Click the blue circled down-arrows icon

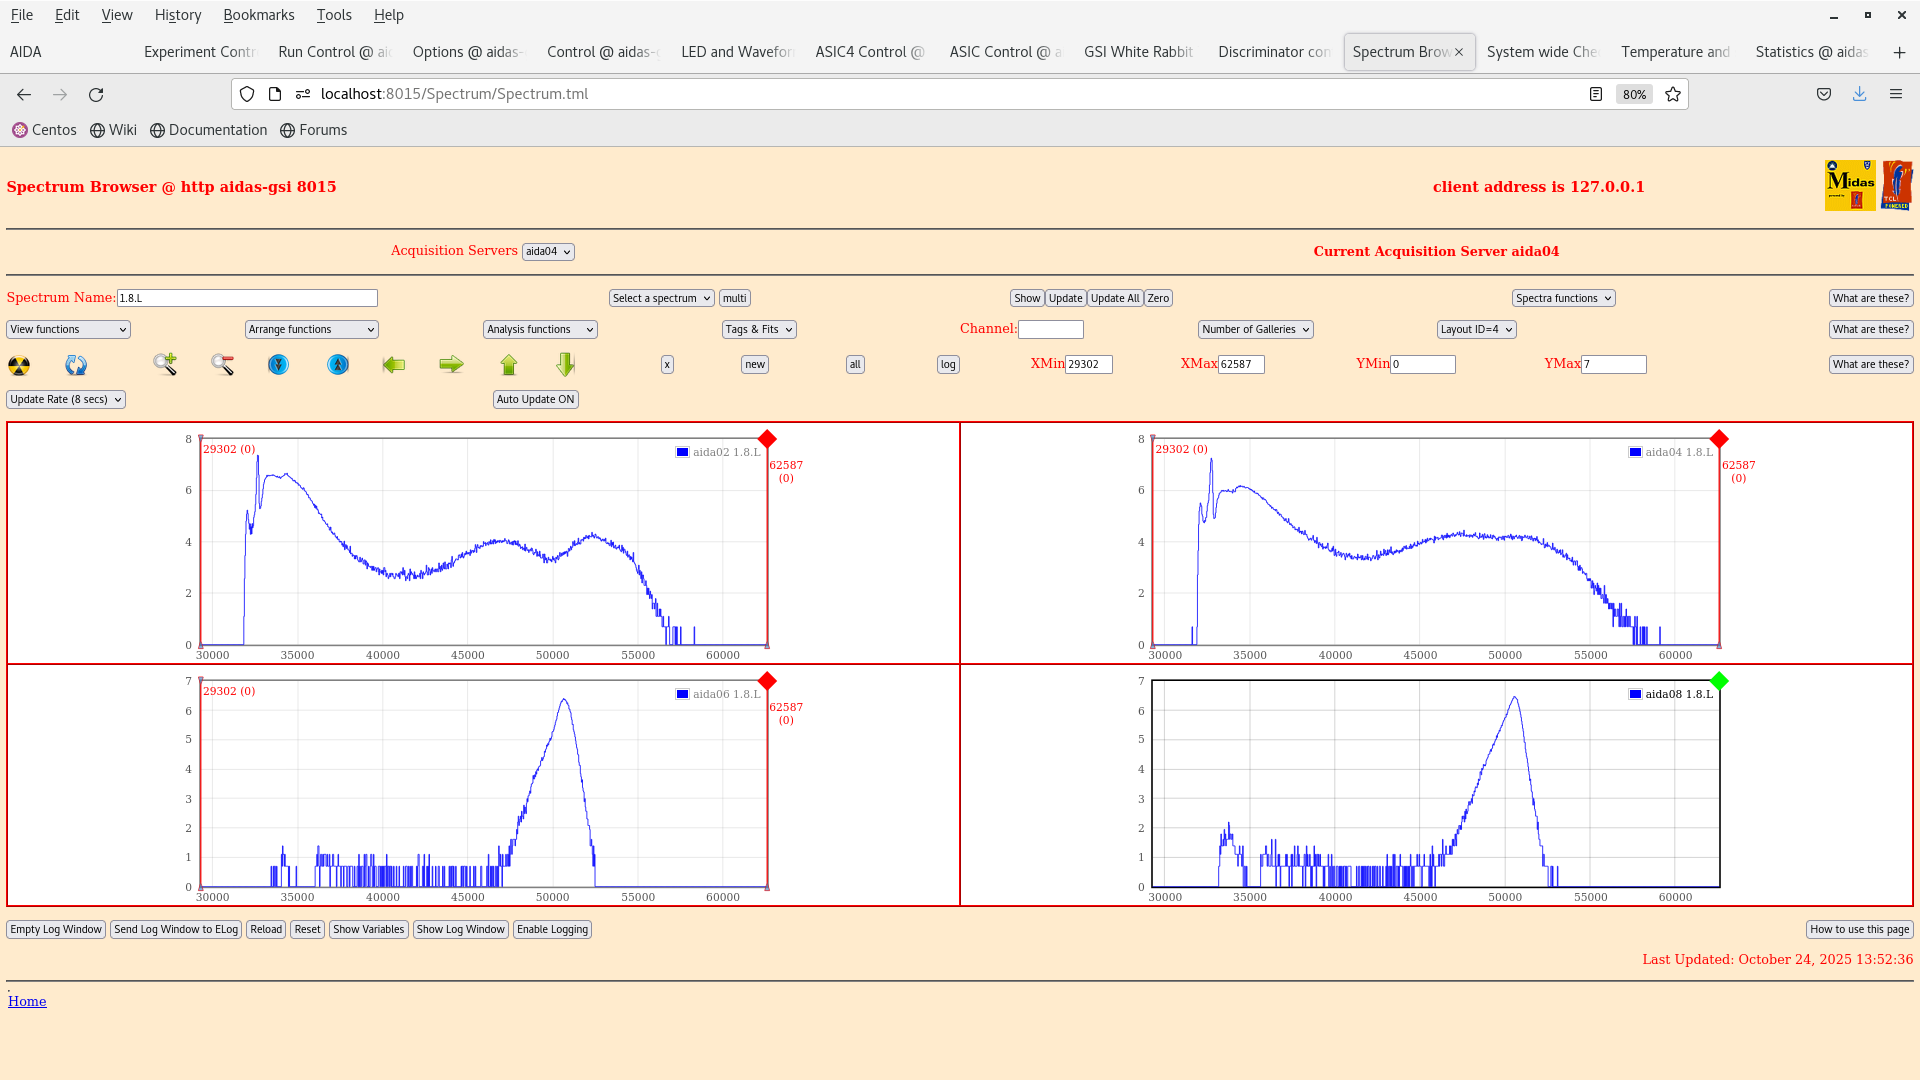278,364
